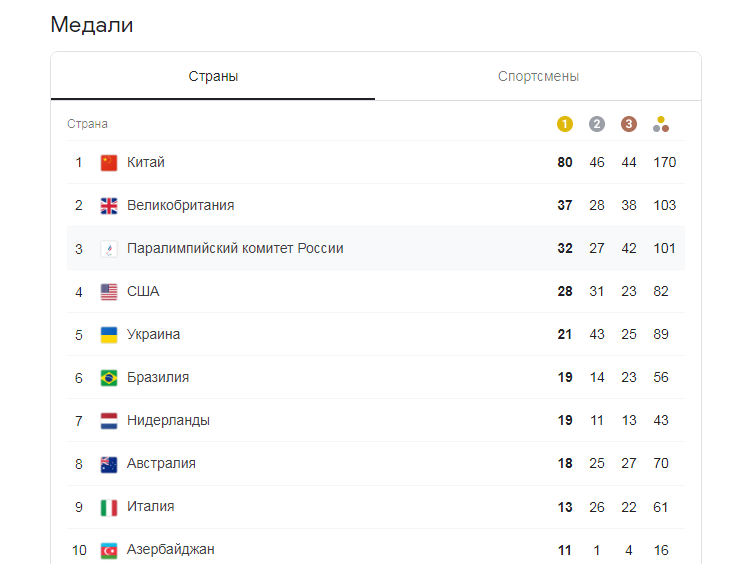
Task: Click the USA flag icon
Action: (109, 292)
